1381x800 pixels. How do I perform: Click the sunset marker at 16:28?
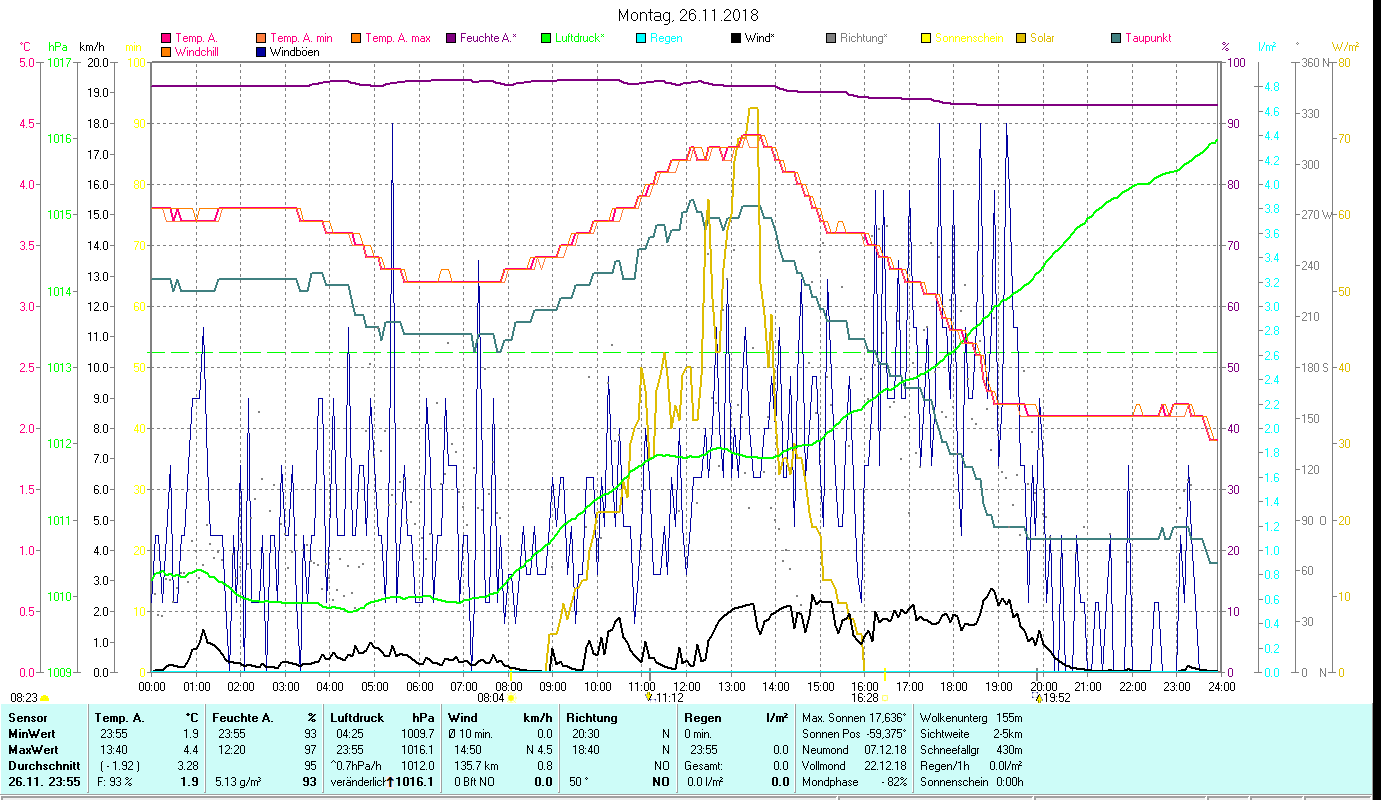point(884,698)
